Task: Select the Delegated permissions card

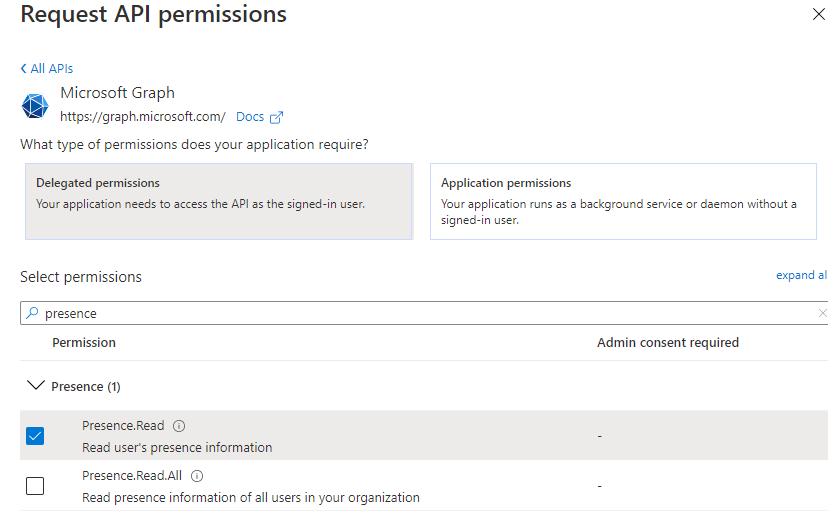Action: pyautogui.click(x=219, y=201)
